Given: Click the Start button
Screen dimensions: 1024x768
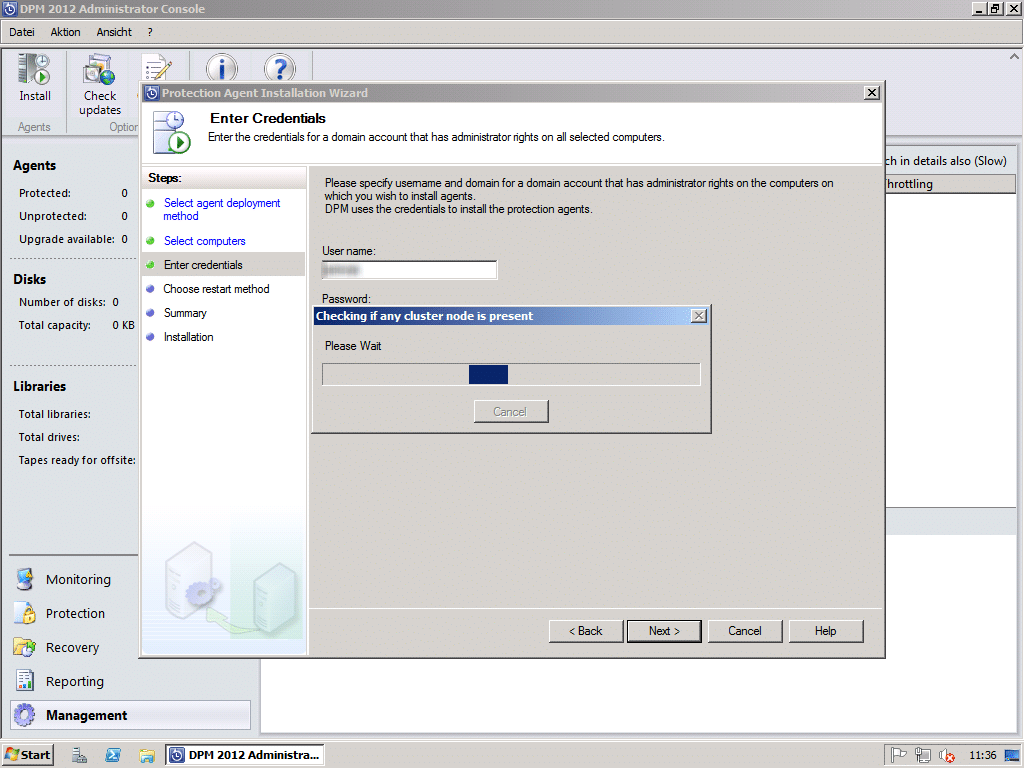Looking at the screenshot, I should (x=27, y=755).
